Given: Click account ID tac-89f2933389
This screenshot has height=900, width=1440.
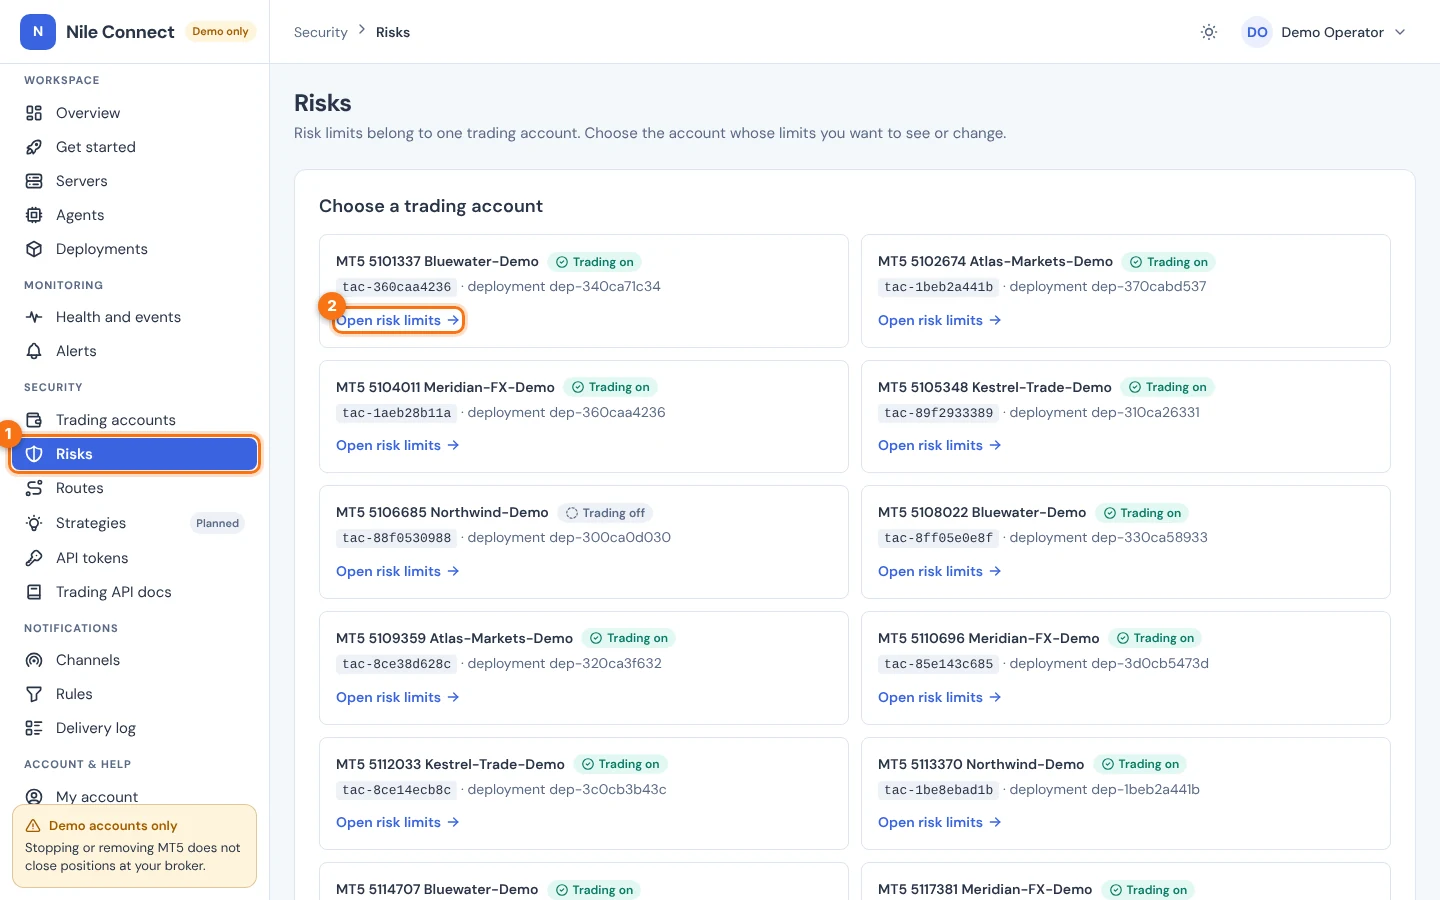Looking at the screenshot, I should pos(939,413).
